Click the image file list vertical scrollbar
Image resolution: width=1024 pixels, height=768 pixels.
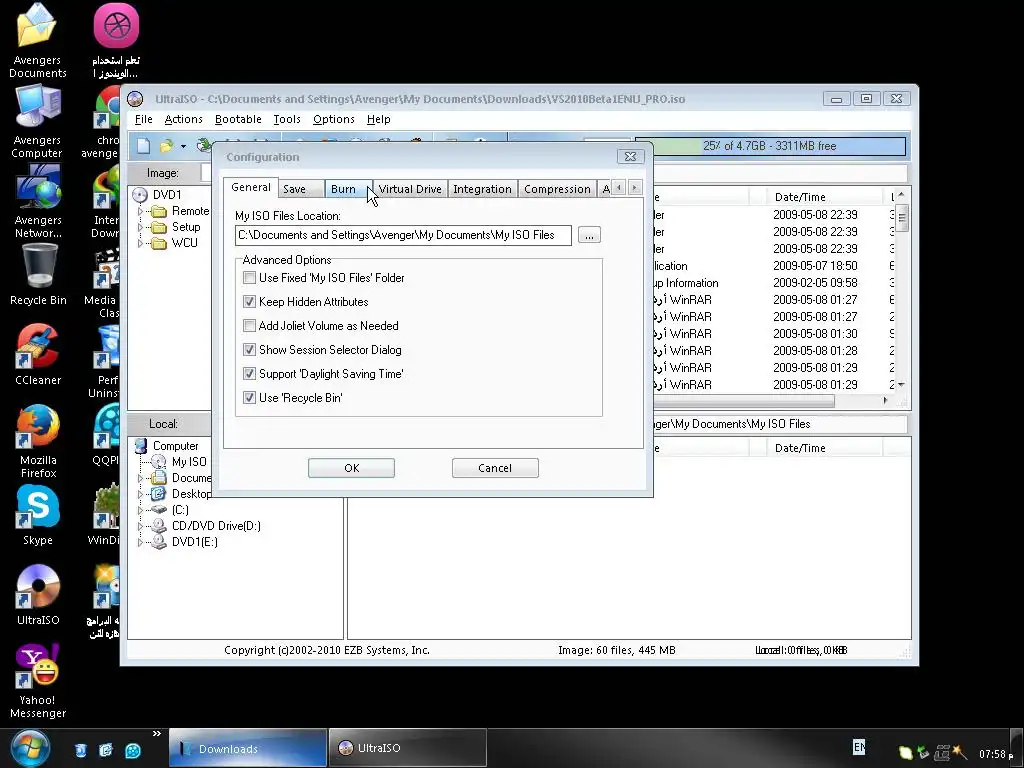[x=901, y=289]
